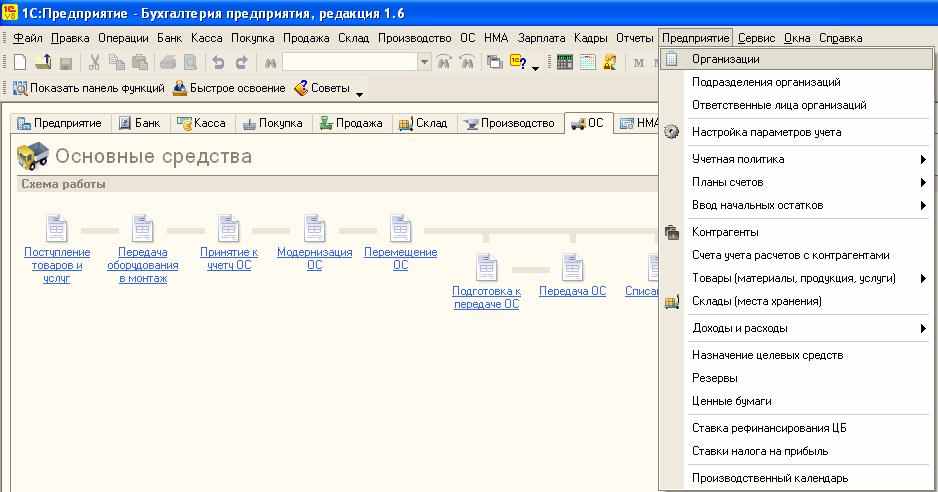This screenshot has height=492, width=938.
Task: Click the Советы toolbar button
Action: tap(322, 88)
